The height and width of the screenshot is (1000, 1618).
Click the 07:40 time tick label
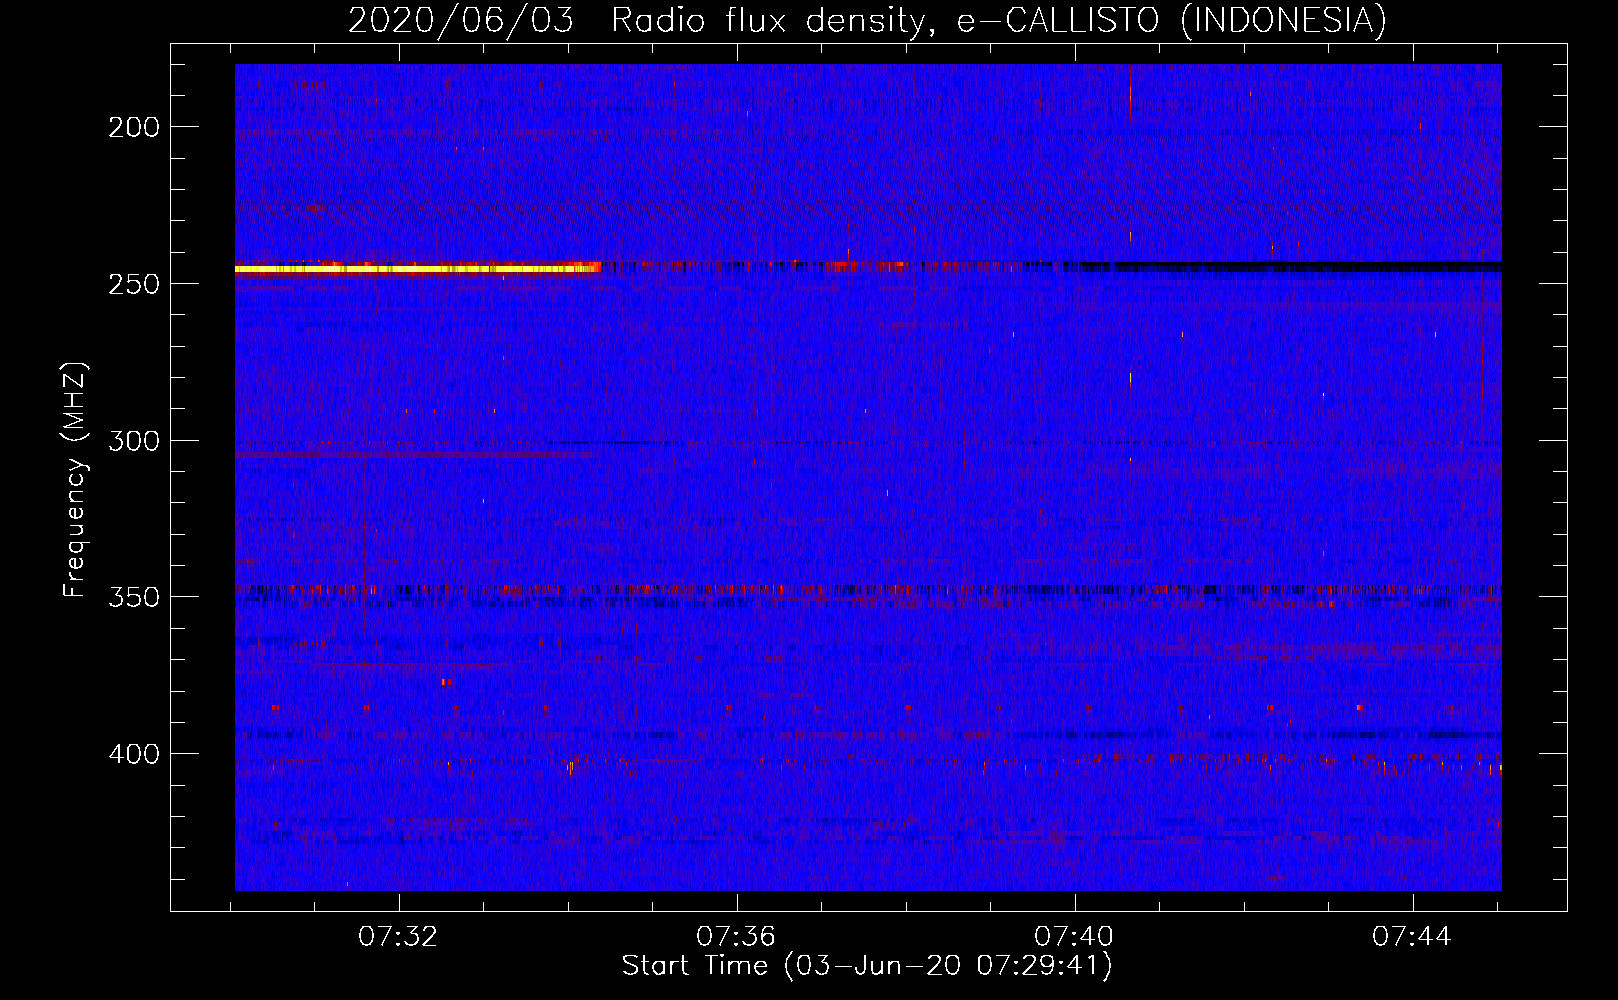1074,937
